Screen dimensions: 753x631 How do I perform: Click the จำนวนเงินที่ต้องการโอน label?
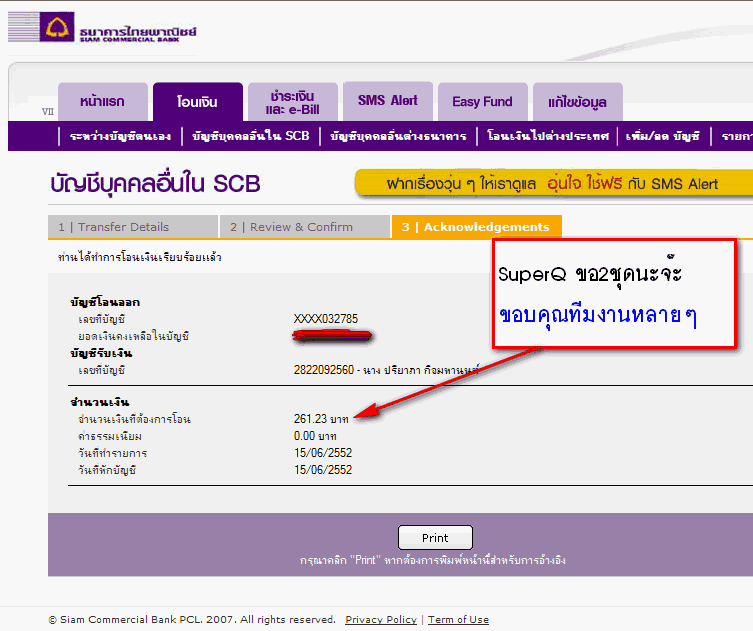coord(134,419)
